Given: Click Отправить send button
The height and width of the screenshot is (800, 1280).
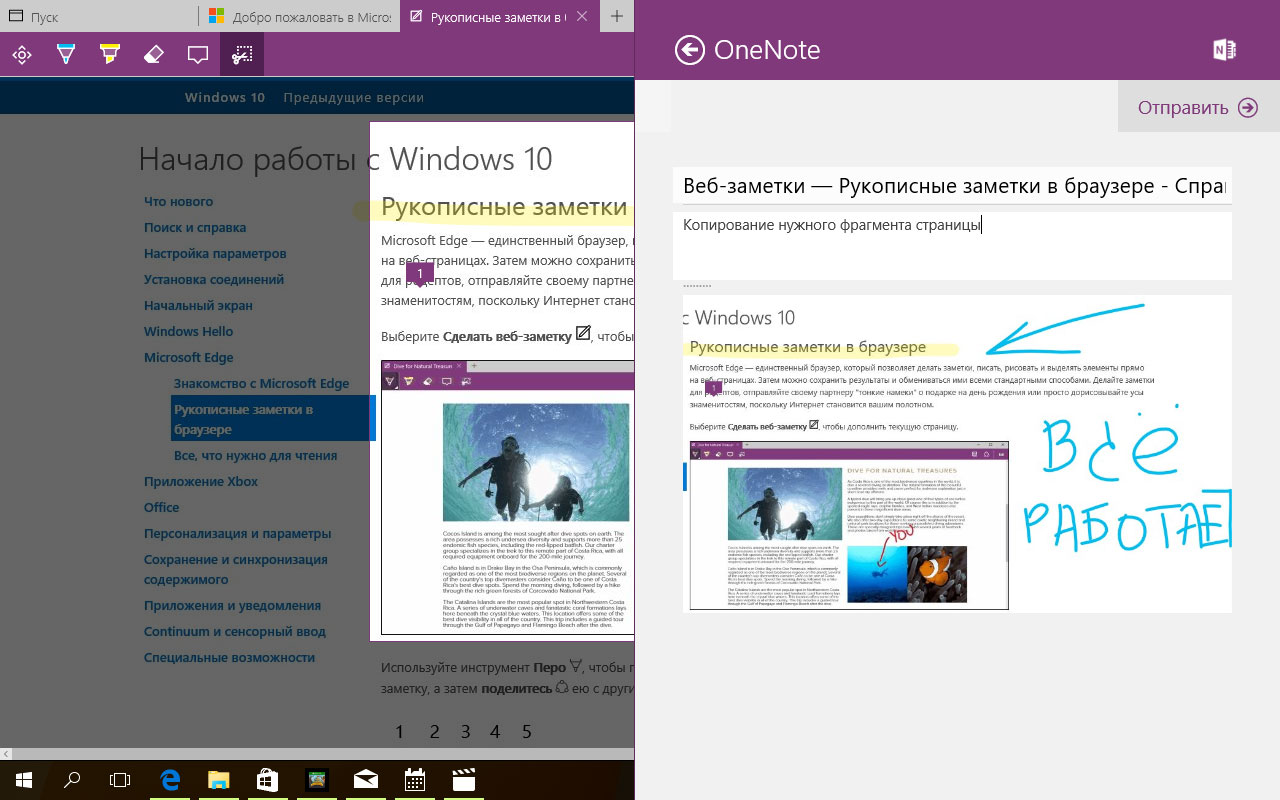Looking at the screenshot, I should (x=1198, y=108).
